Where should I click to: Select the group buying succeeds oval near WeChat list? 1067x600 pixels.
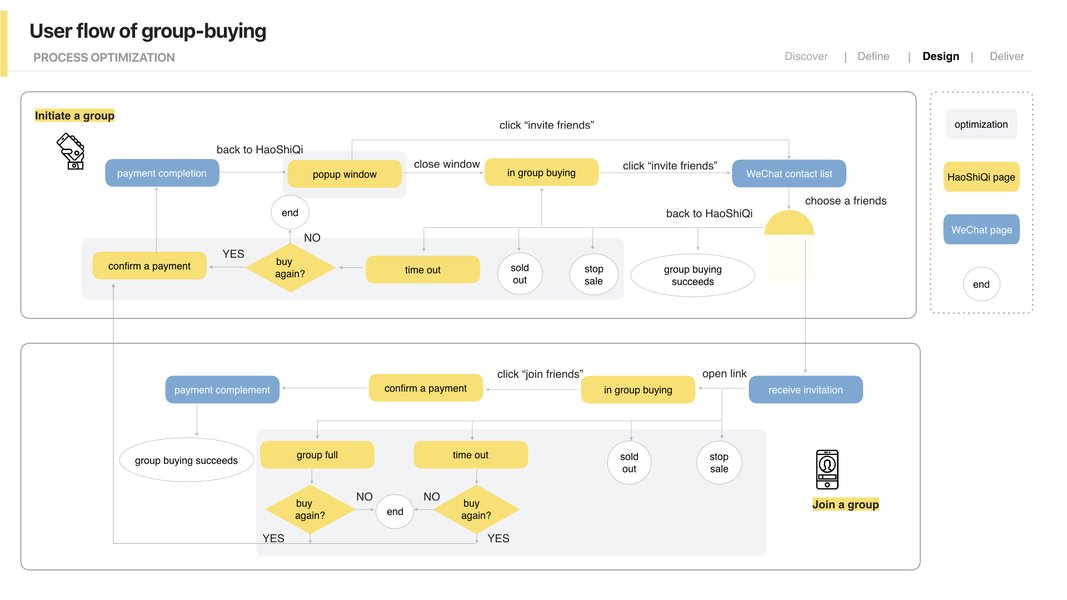[693, 275]
